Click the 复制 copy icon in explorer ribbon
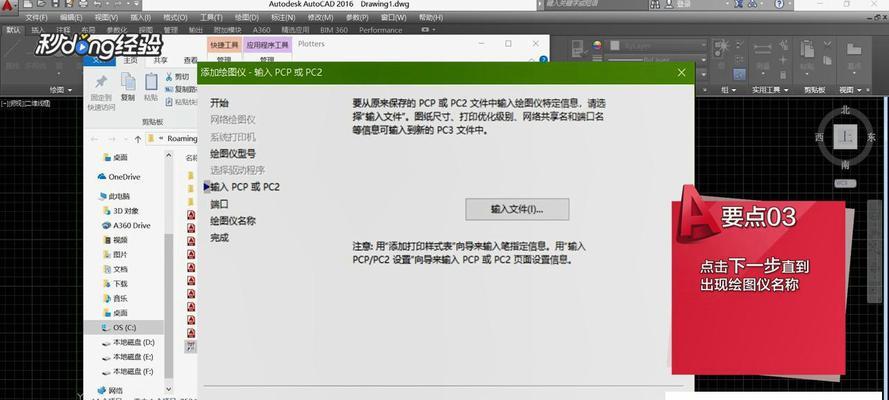 click(128, 83)
